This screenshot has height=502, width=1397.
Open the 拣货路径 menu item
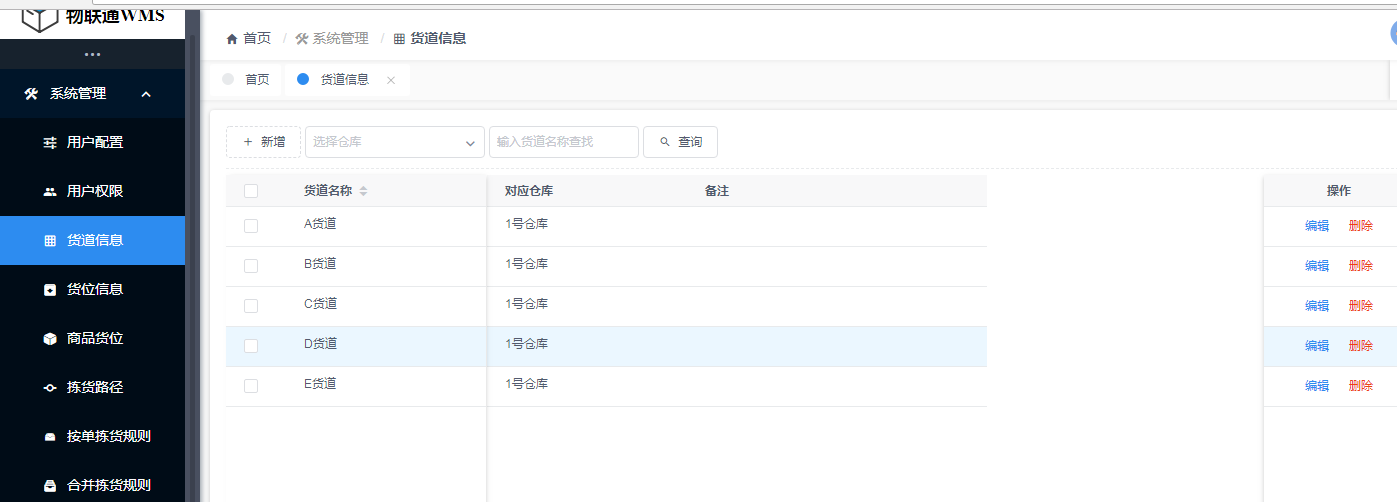click(92, 388)
